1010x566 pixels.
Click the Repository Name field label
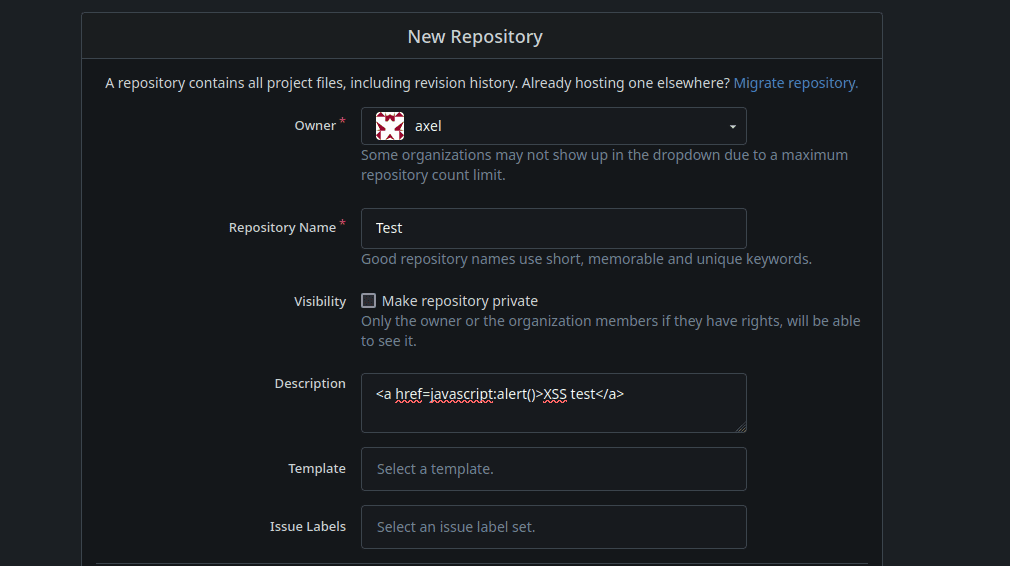[282, 228]
